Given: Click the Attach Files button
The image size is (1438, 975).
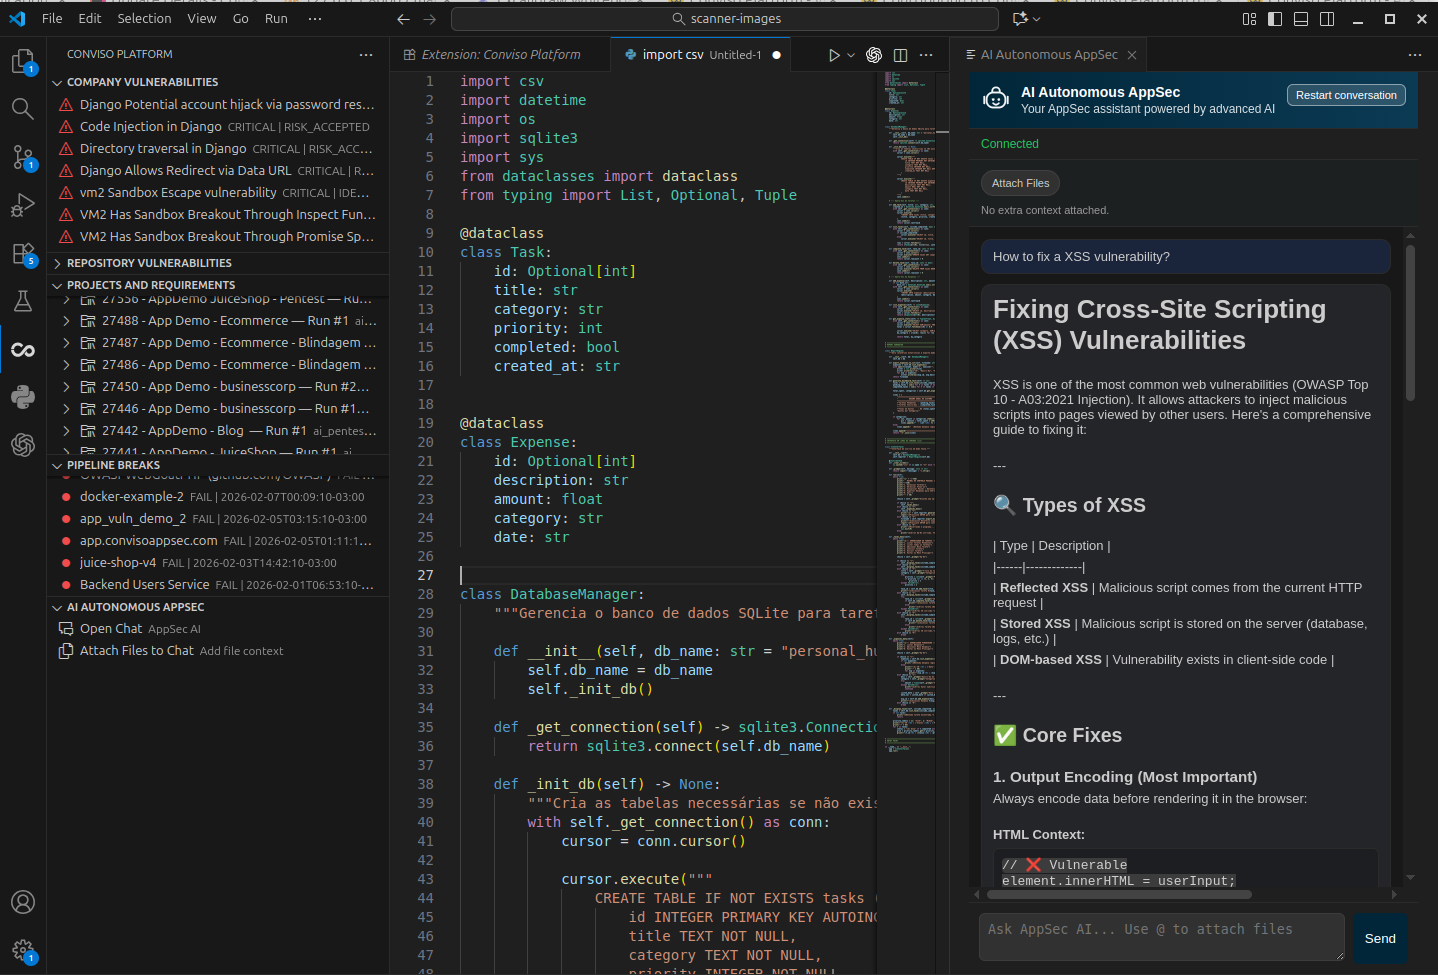Looking at the screenshot, I should click(1020, 183).
